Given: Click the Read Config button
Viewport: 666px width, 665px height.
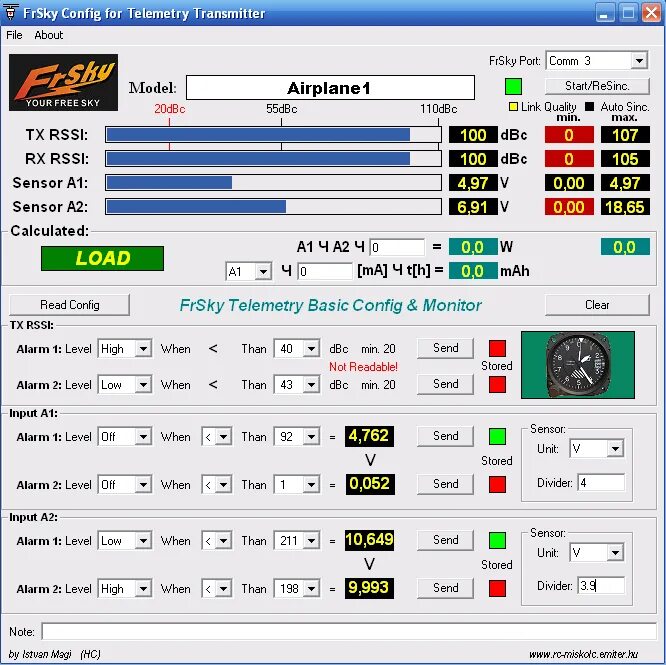Looking at the screenshot, I should (69, 305).
